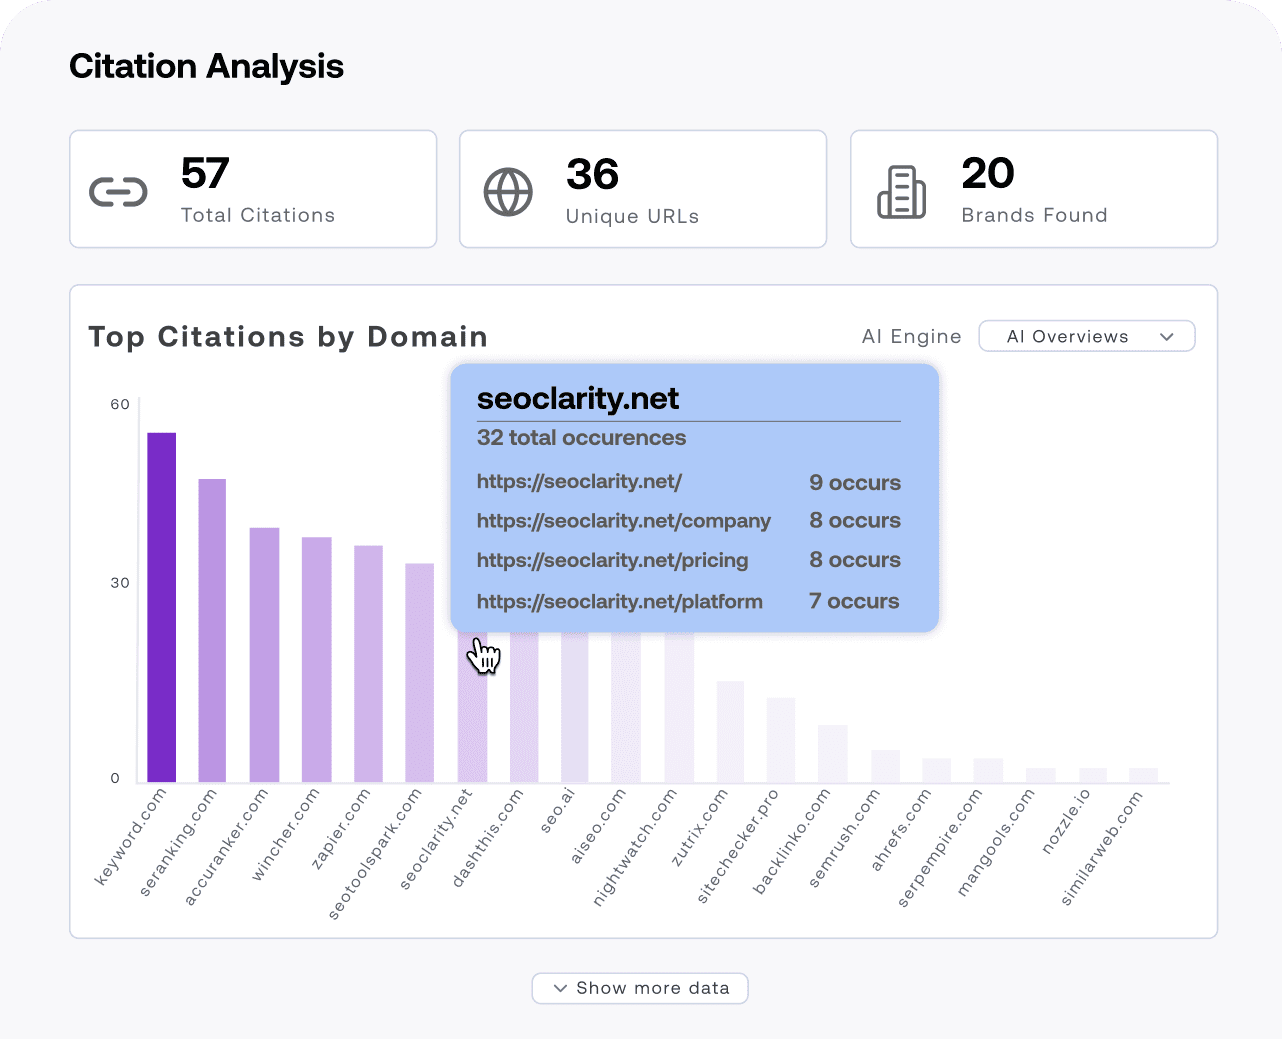
Task: Click the chevron icon on Show more data
Action: point(560,988)
